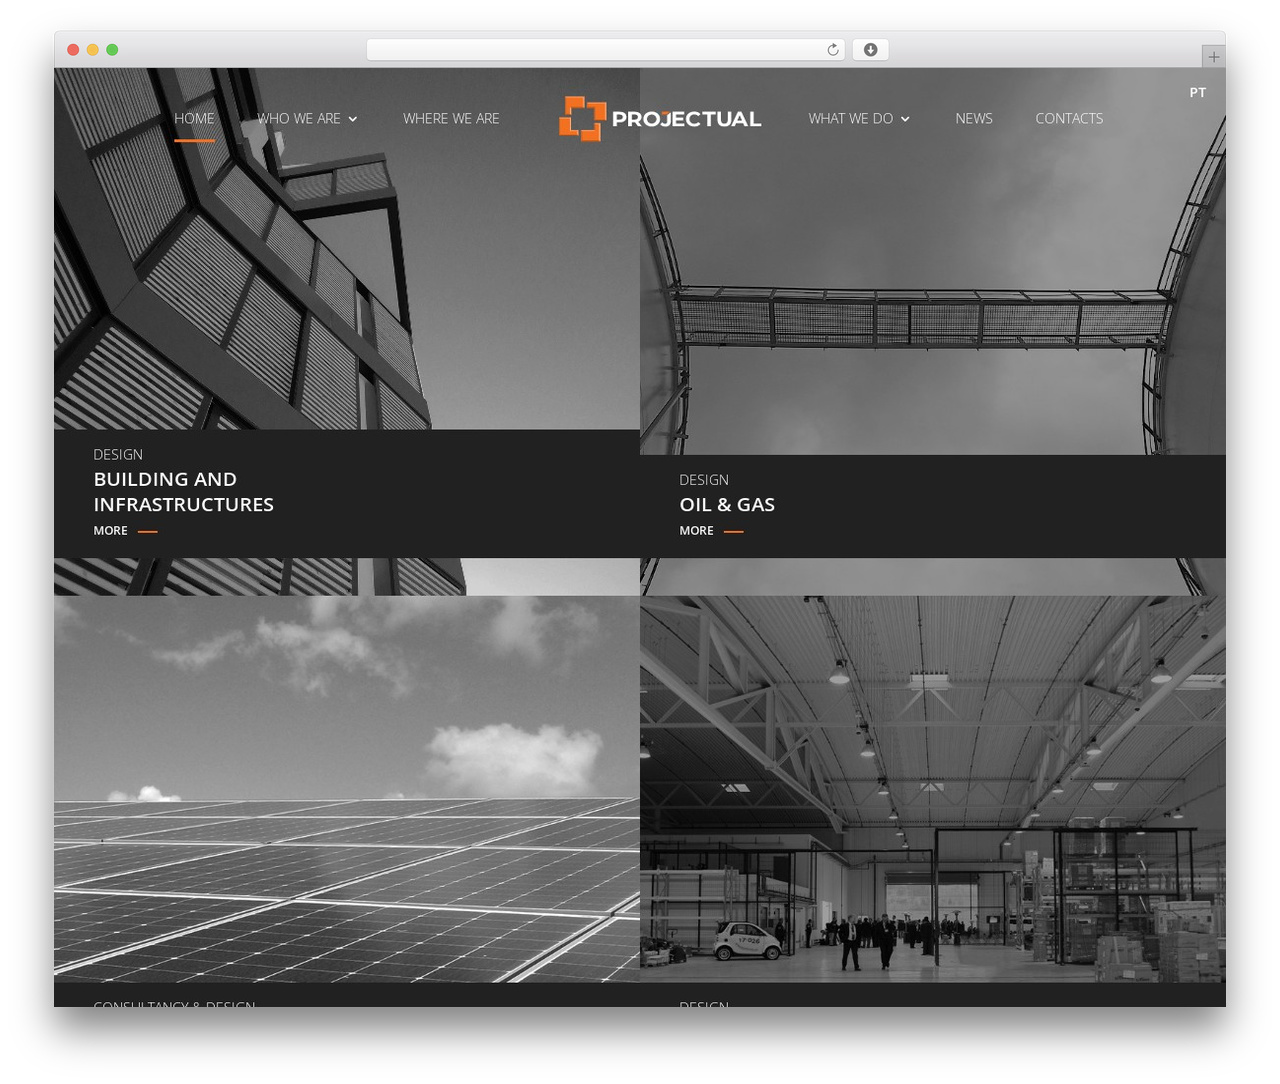Minimize the window with the yellow button
1280x1084 pixels.
92,50
